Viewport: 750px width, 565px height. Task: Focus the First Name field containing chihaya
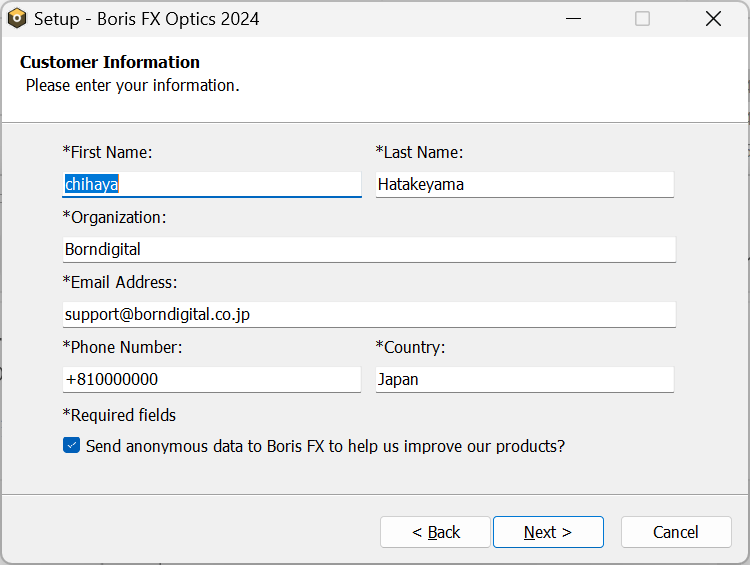[x=212, y=184]
